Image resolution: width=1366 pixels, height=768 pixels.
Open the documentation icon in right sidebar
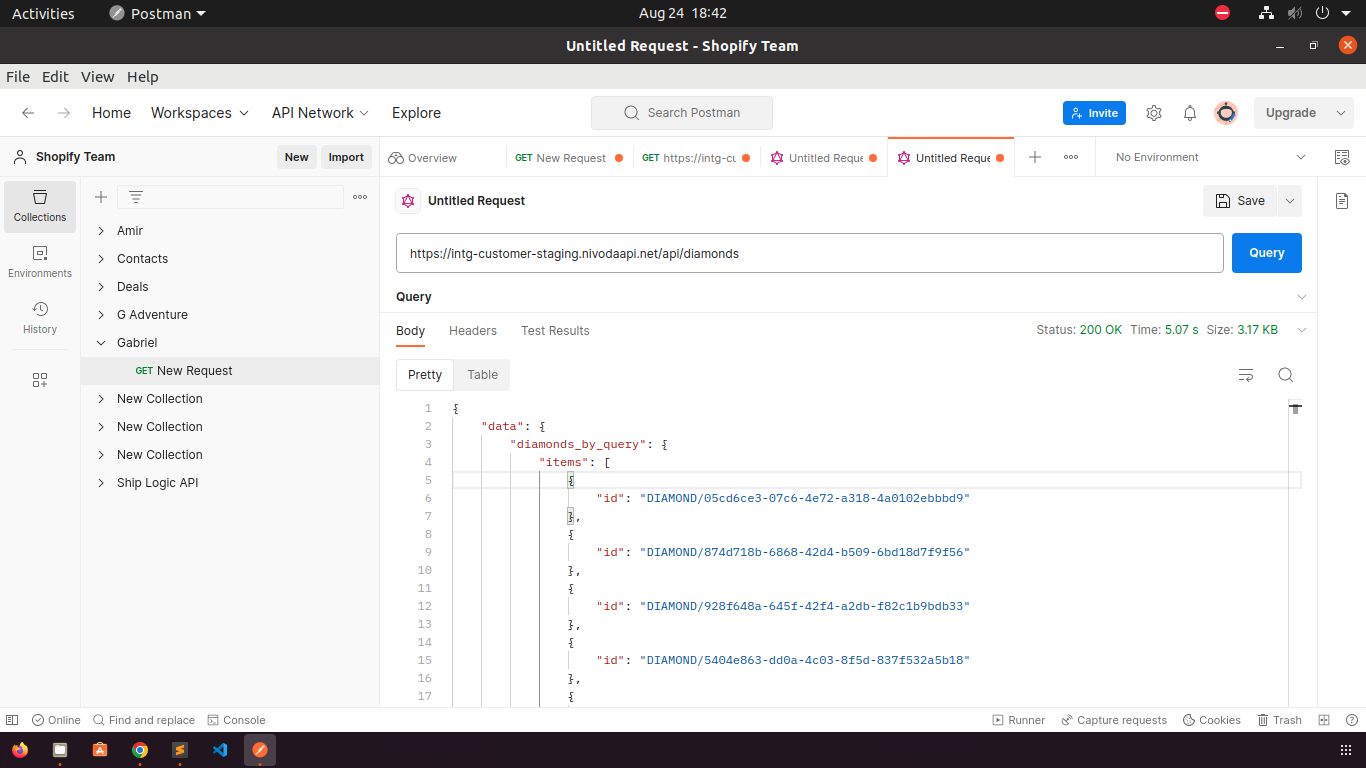click(1342, 201)
